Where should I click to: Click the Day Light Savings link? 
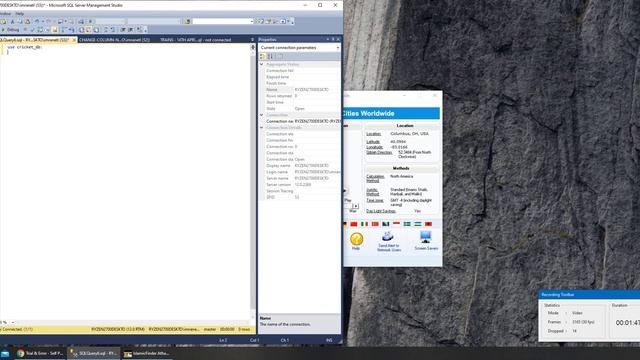(381, 211)
